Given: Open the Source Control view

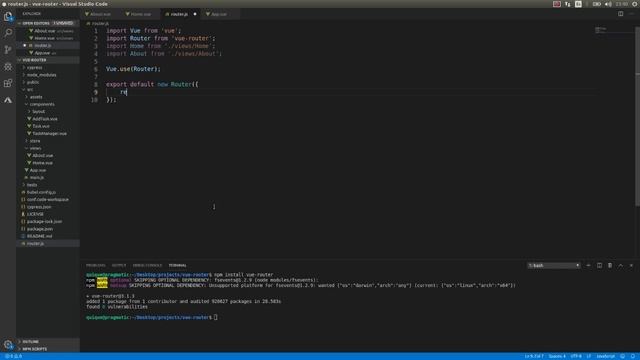Looking at the screenshot, I should [8, 50].
